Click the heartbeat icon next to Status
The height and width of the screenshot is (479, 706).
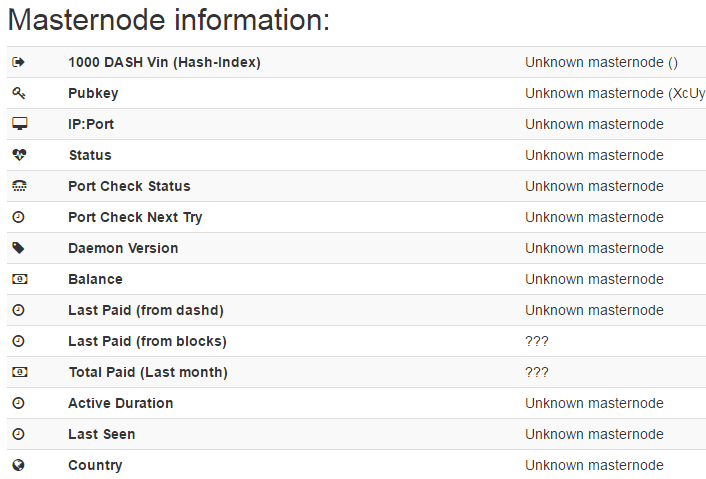[x=19, y=155]
